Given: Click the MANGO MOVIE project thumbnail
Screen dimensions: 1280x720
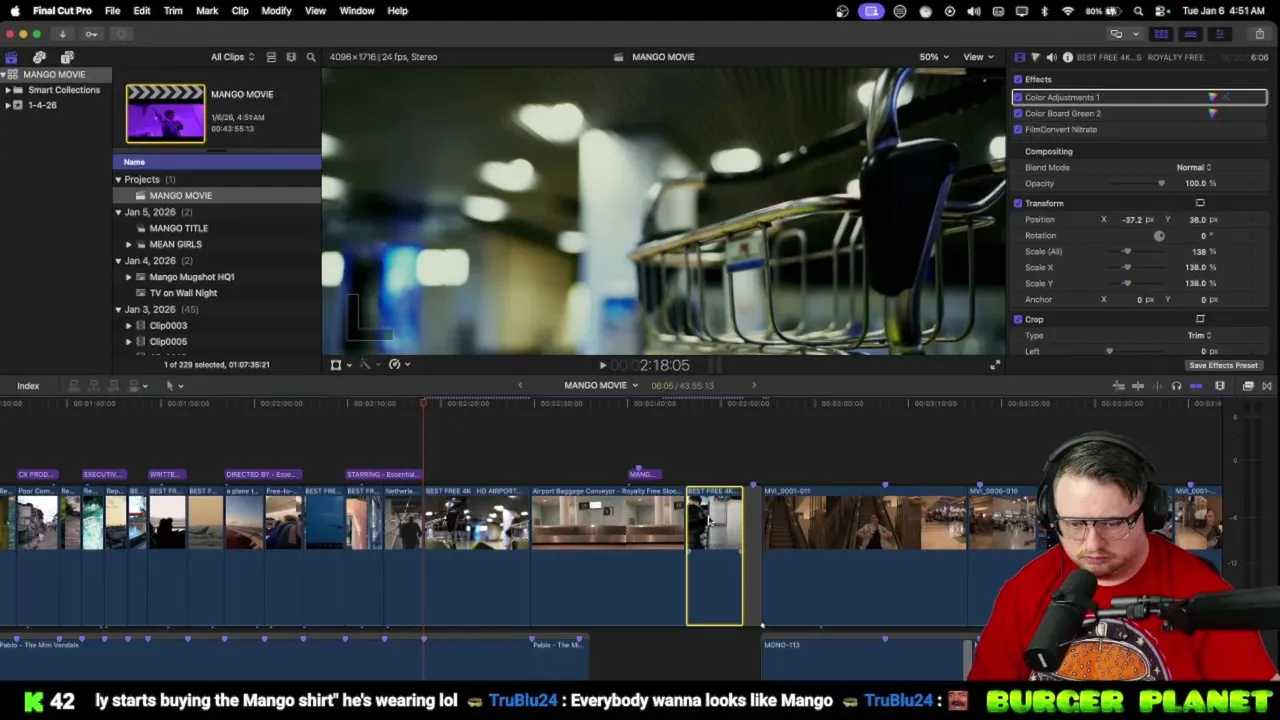Looking at the screenshot, I should point(165,114).
